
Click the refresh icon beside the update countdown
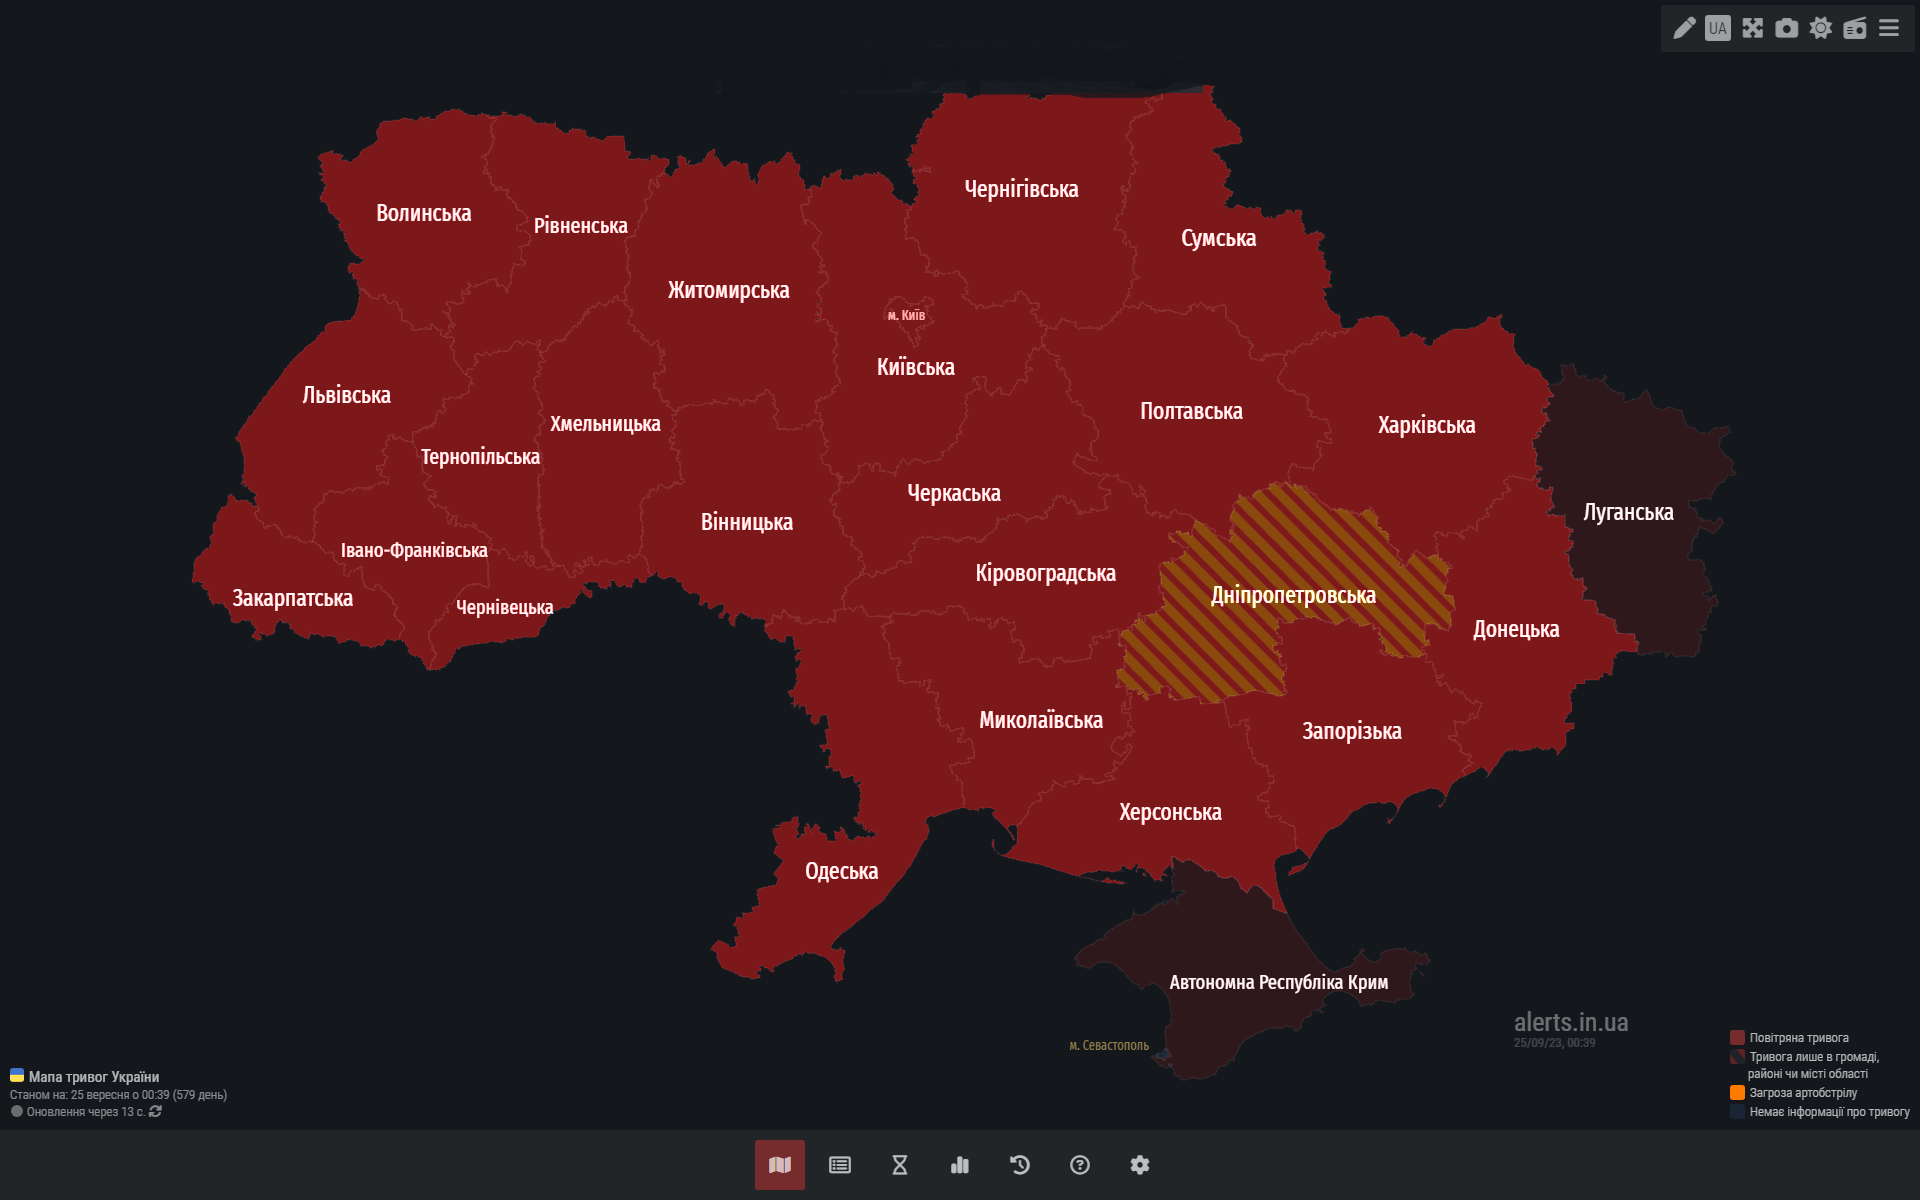[x=155, y=1112]
